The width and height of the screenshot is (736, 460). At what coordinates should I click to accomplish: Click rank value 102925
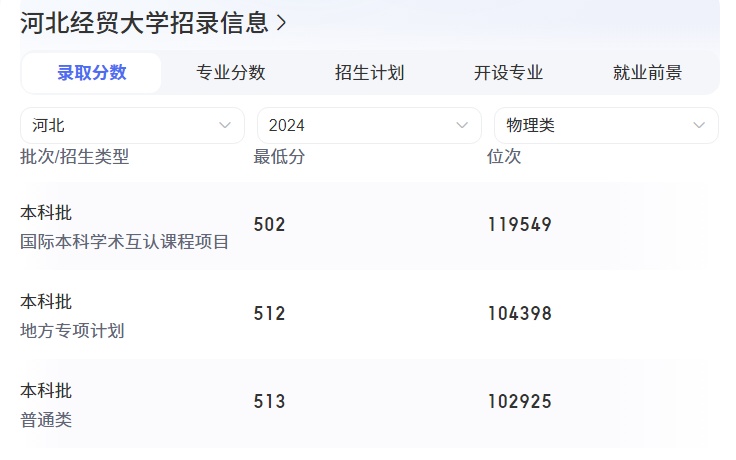[x=520, y=402]
